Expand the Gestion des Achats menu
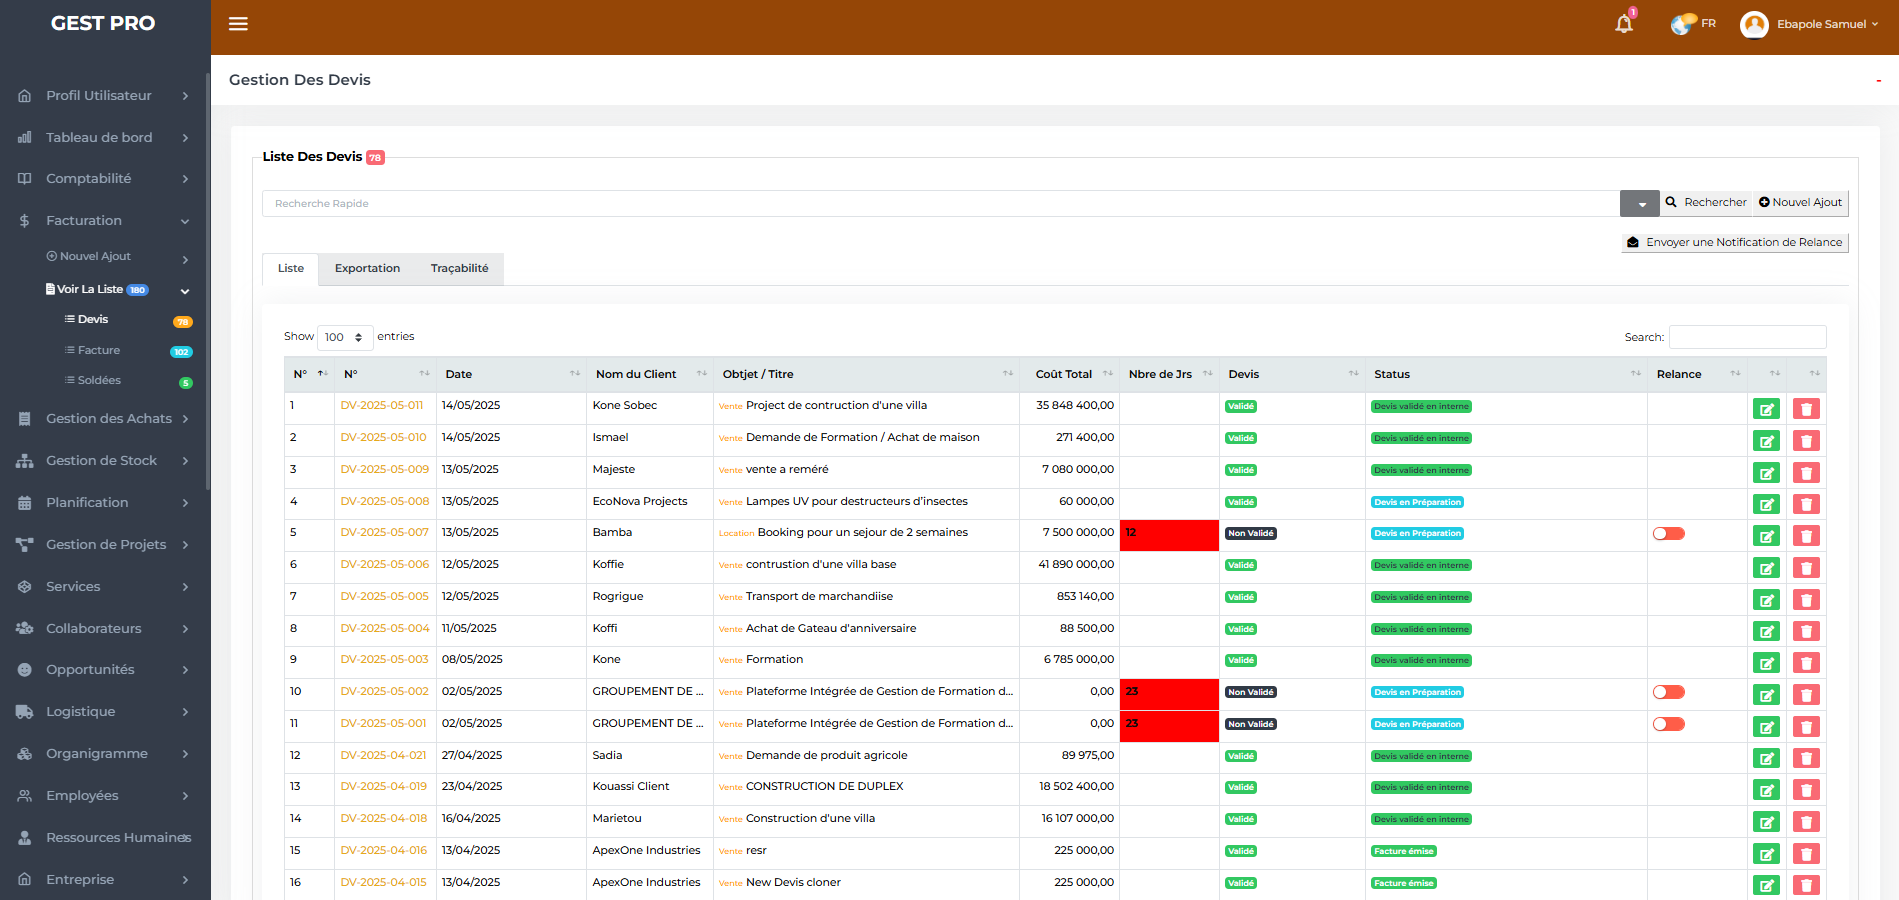This screenshot has height=900, width=1899. (x=104, y=419)
